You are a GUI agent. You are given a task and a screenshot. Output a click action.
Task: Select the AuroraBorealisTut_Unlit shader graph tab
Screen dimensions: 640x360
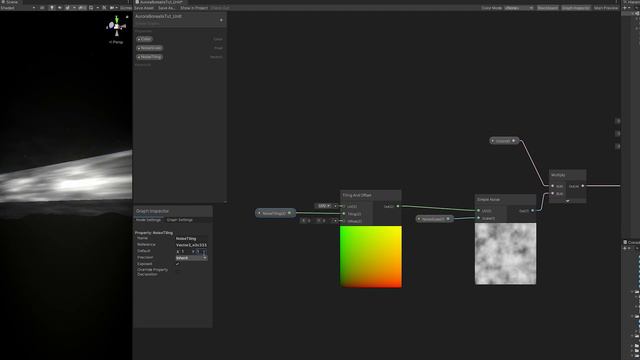[x=159, y=2]
